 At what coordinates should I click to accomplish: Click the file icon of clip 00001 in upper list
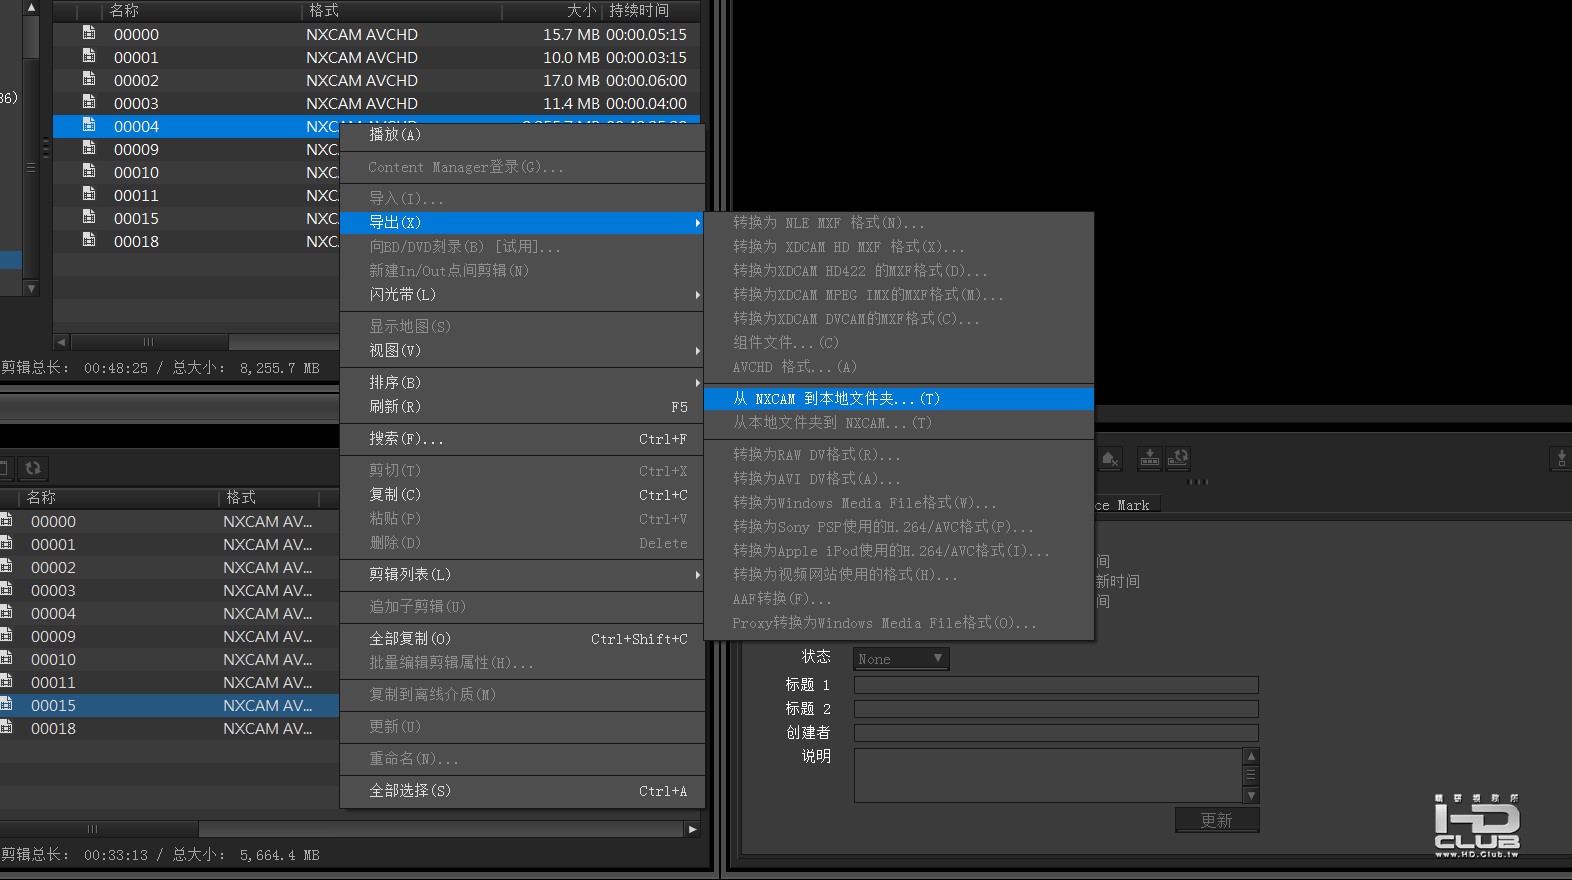pos(89,56)
